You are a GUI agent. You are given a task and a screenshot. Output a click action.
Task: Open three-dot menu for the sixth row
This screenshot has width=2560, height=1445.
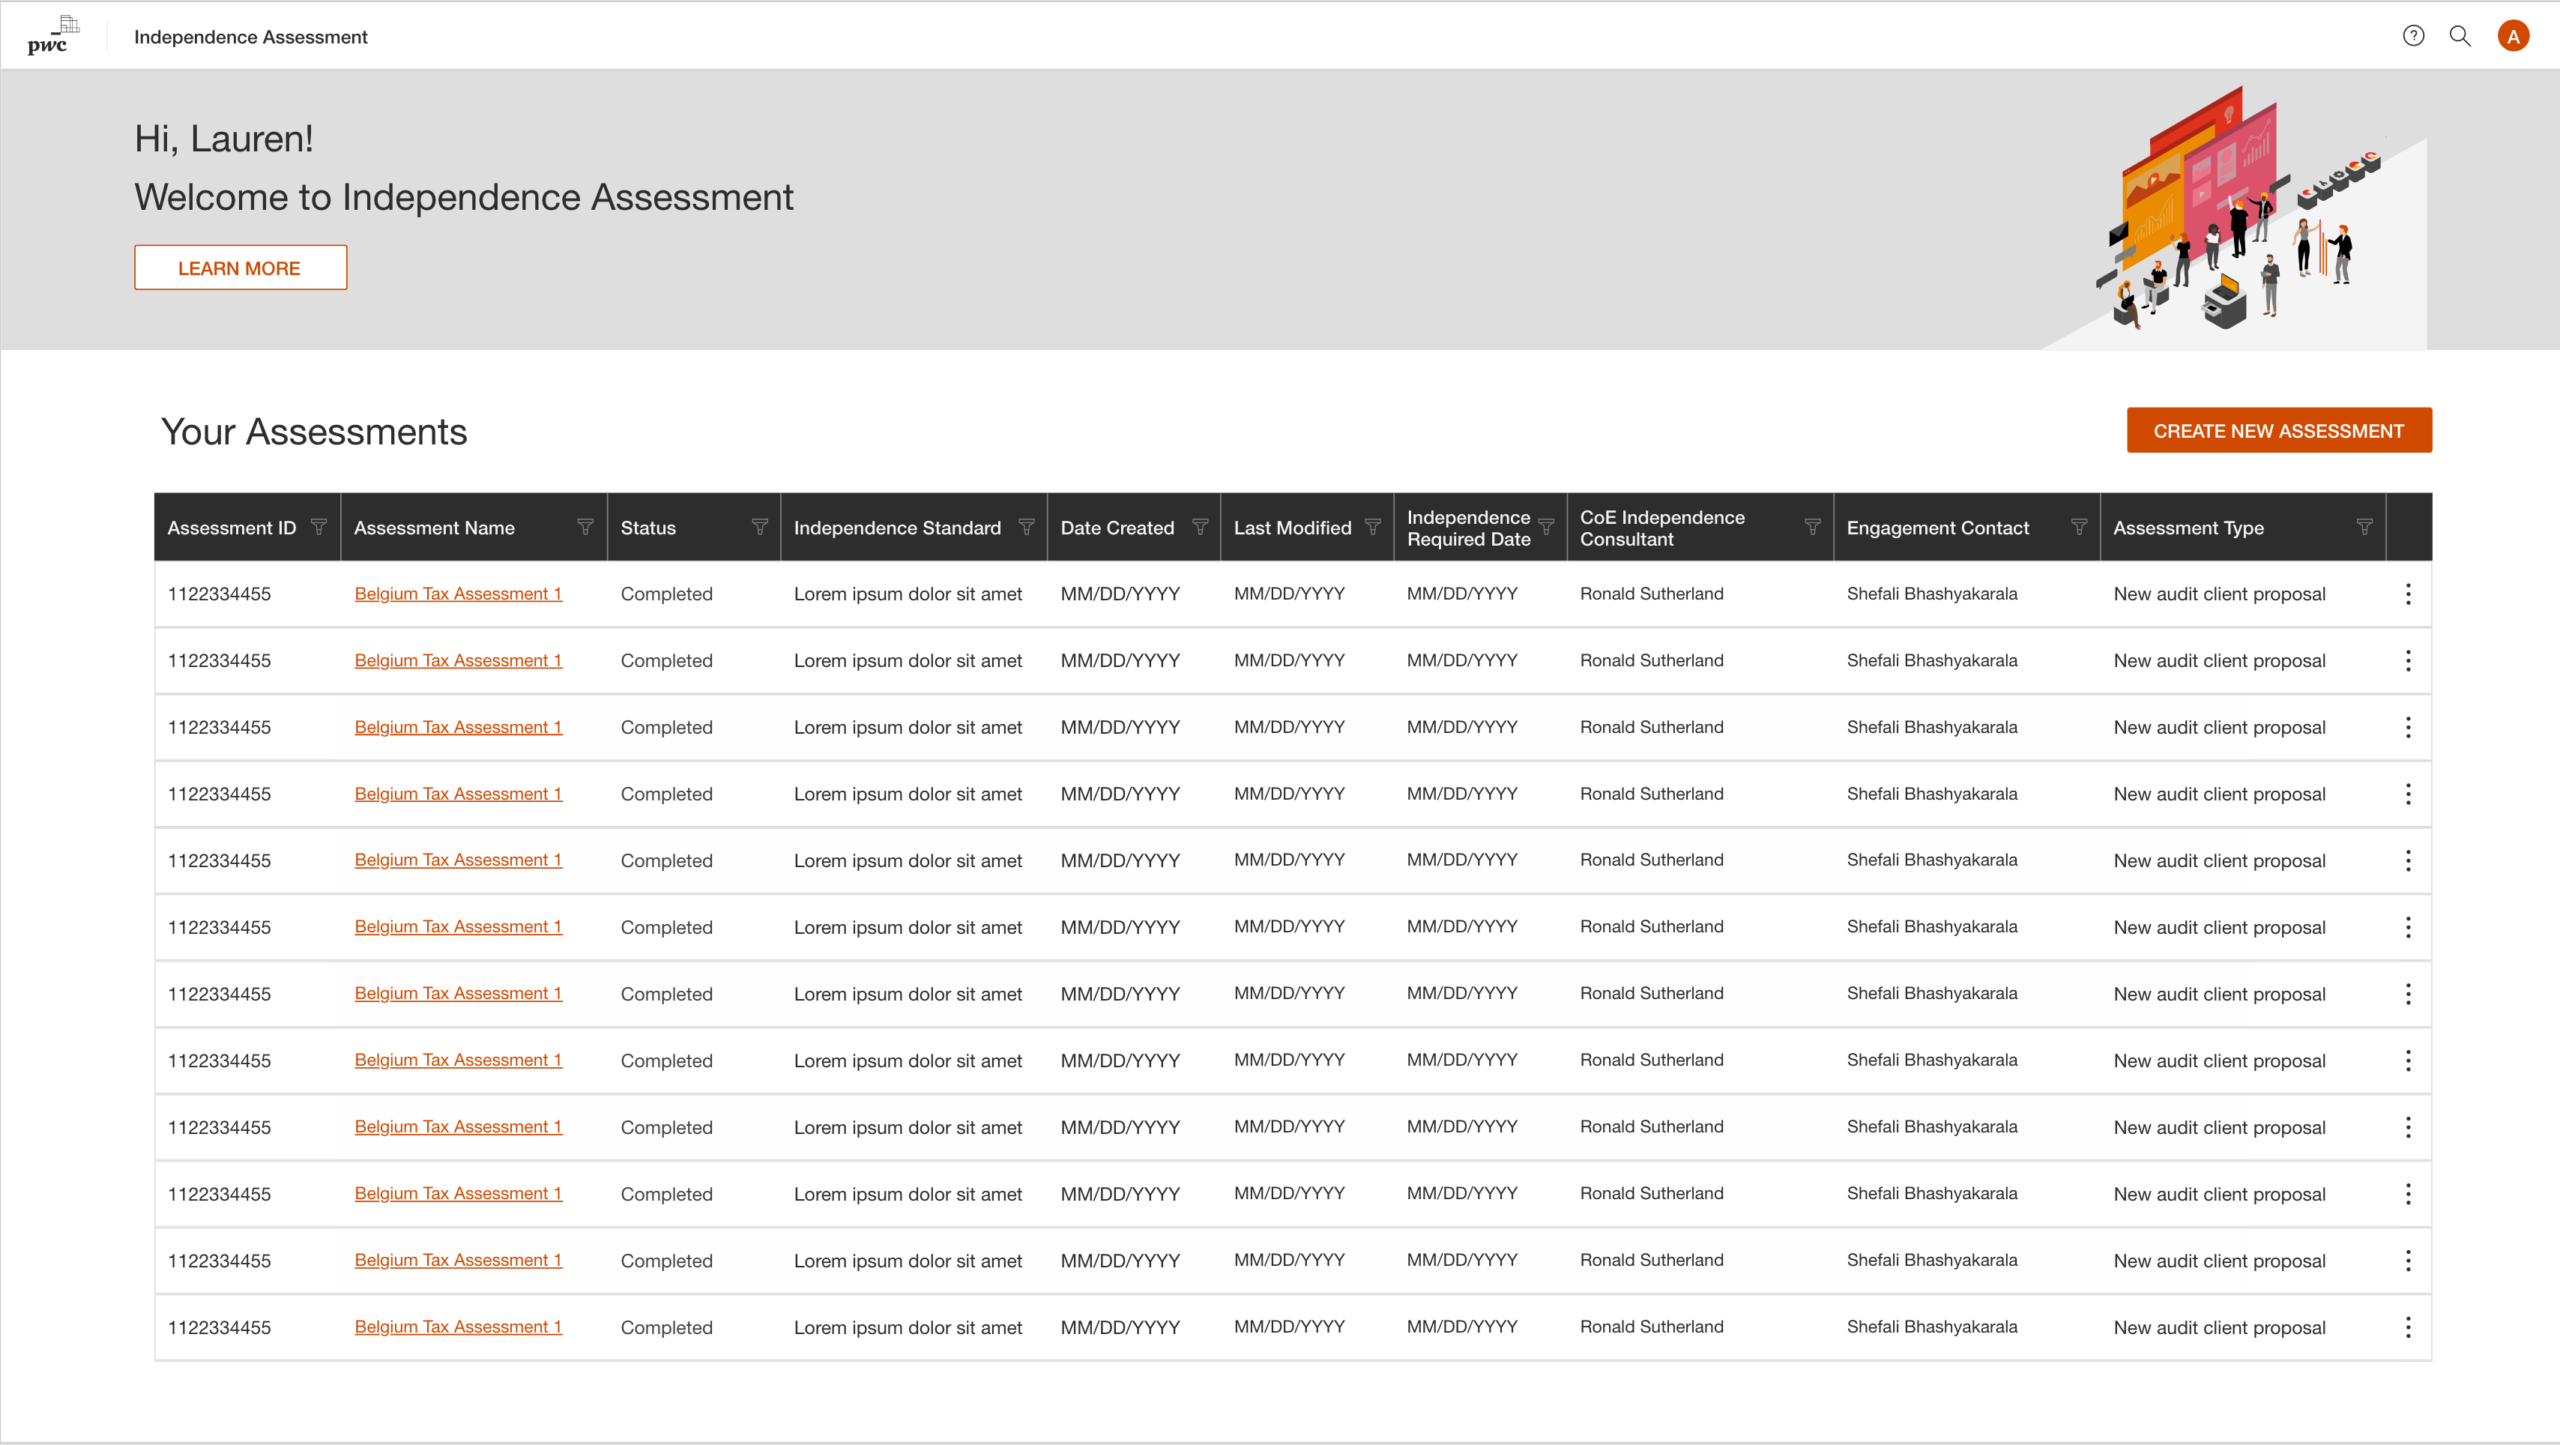point(2408,927)
